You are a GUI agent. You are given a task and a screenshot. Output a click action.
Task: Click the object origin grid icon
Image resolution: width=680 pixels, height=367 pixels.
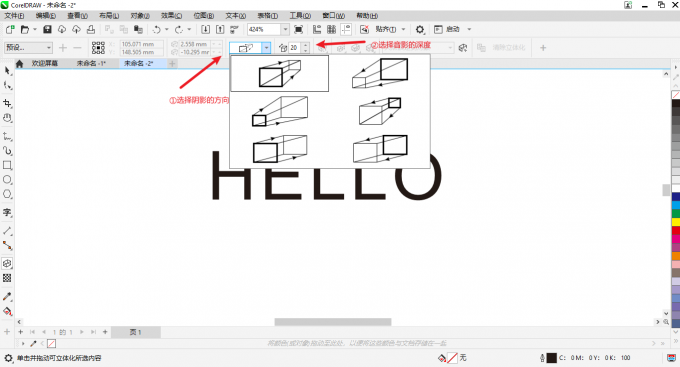[x=98, y=48]
